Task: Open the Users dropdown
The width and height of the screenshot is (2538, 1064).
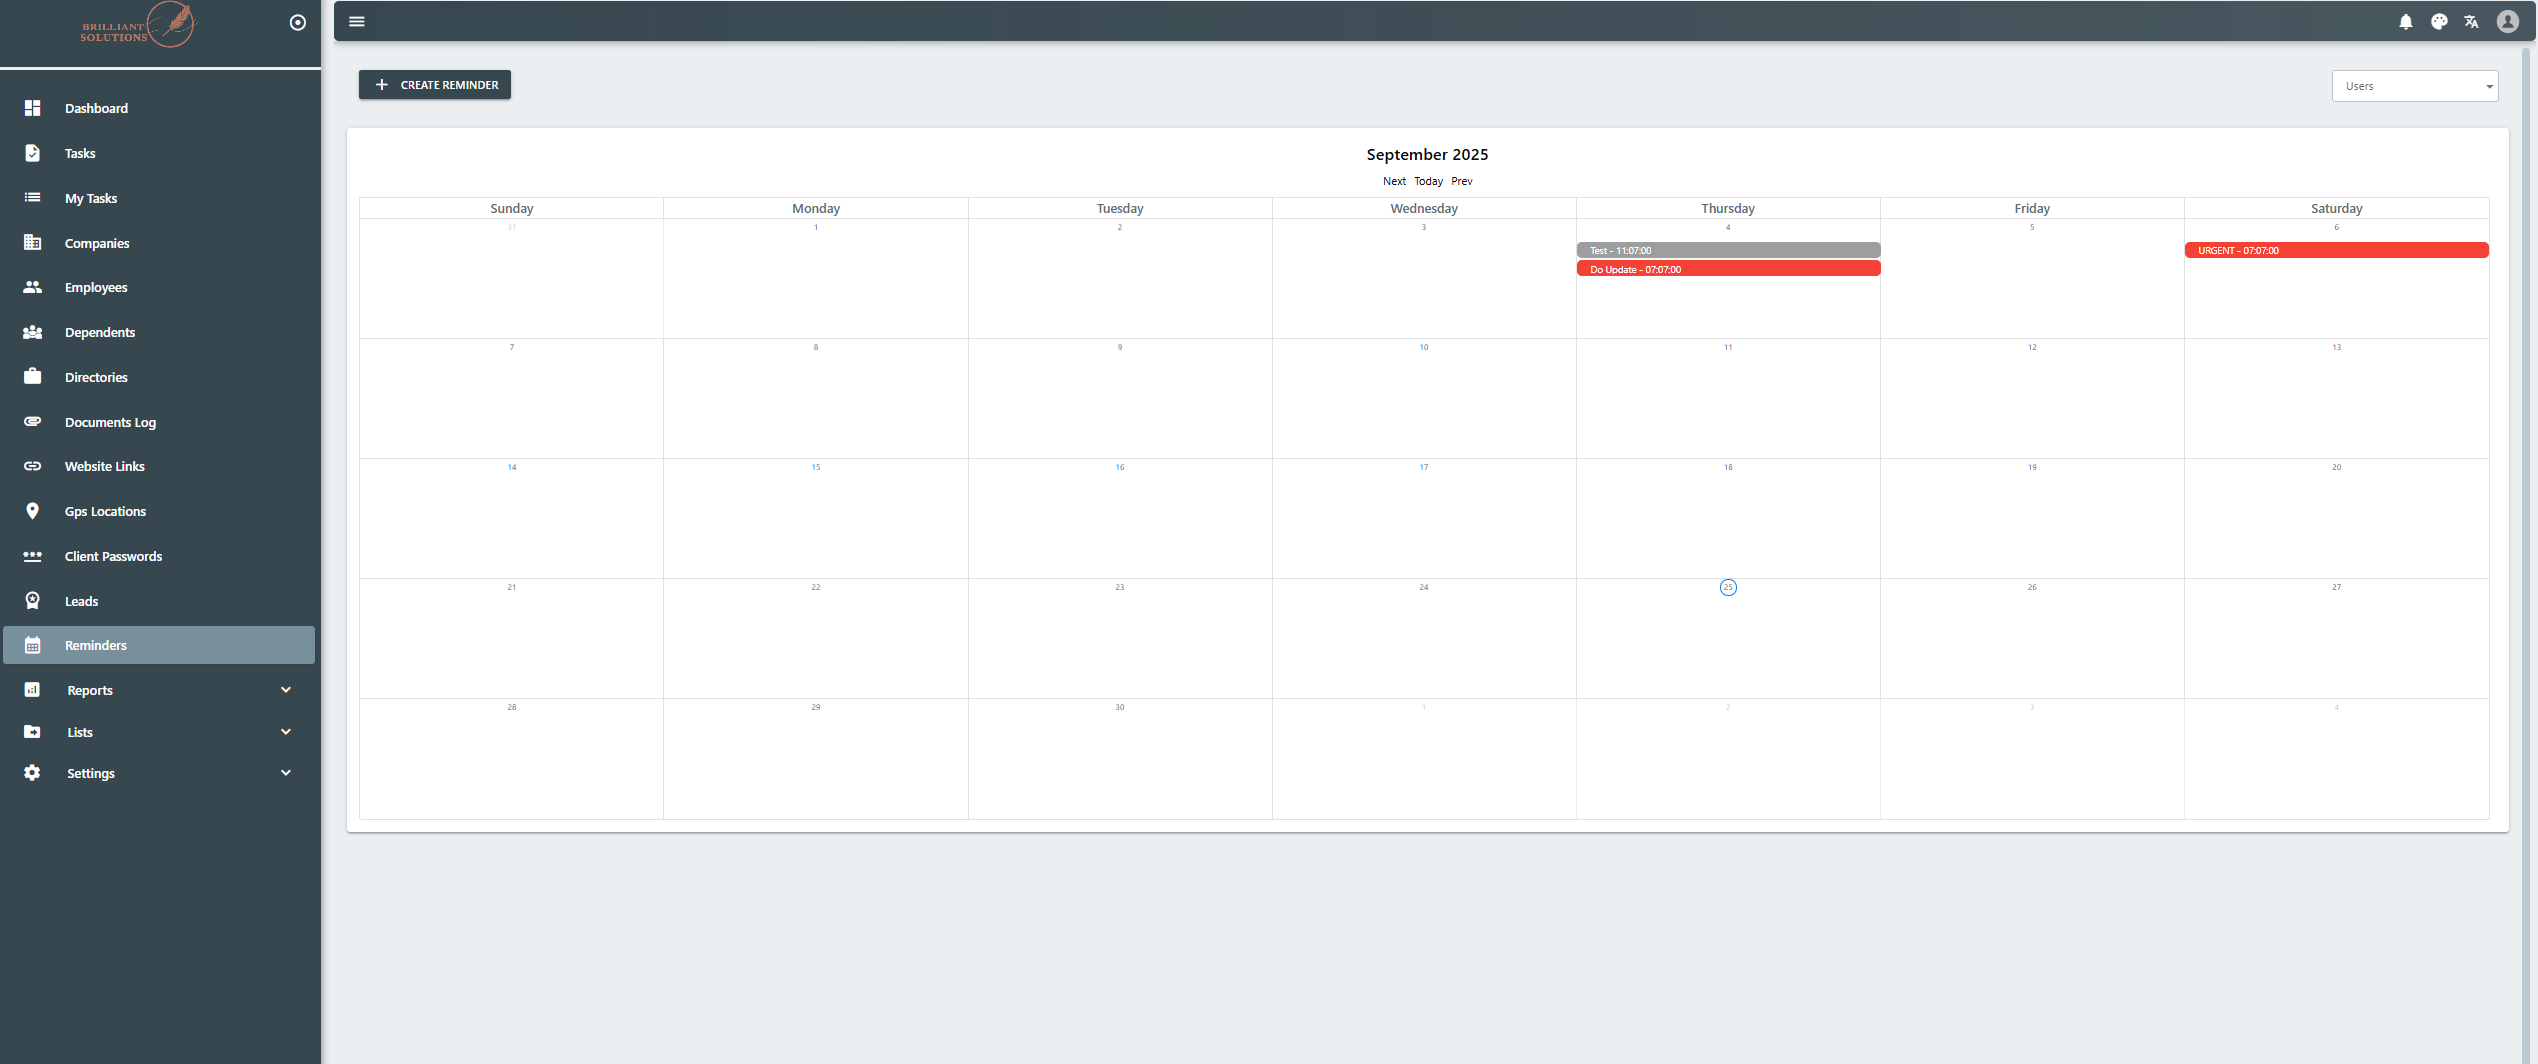Action: coord(2414,86)
